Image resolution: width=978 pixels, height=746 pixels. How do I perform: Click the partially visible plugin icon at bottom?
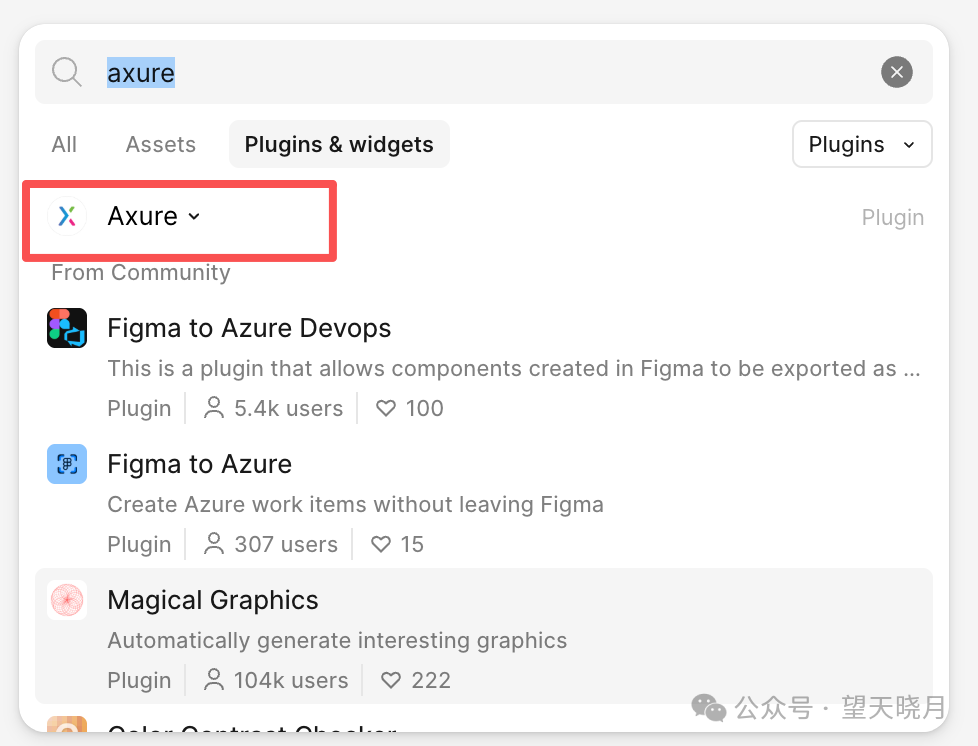coord(67,726)
